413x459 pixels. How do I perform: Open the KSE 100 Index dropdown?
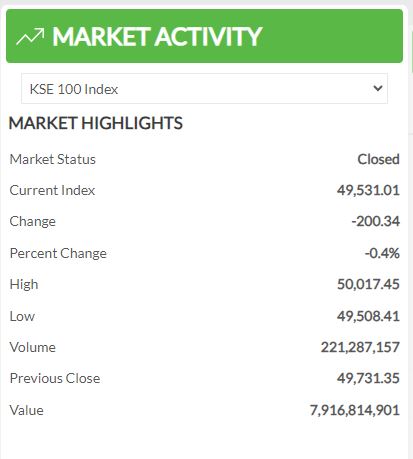pyautogui.click(x=204, y=89)
